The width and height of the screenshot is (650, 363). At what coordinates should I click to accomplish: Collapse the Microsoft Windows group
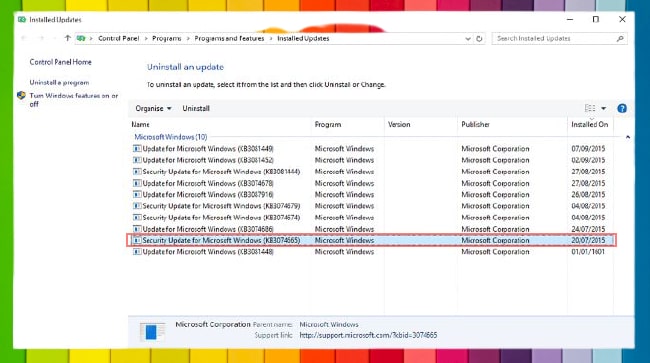click(628, 137)
